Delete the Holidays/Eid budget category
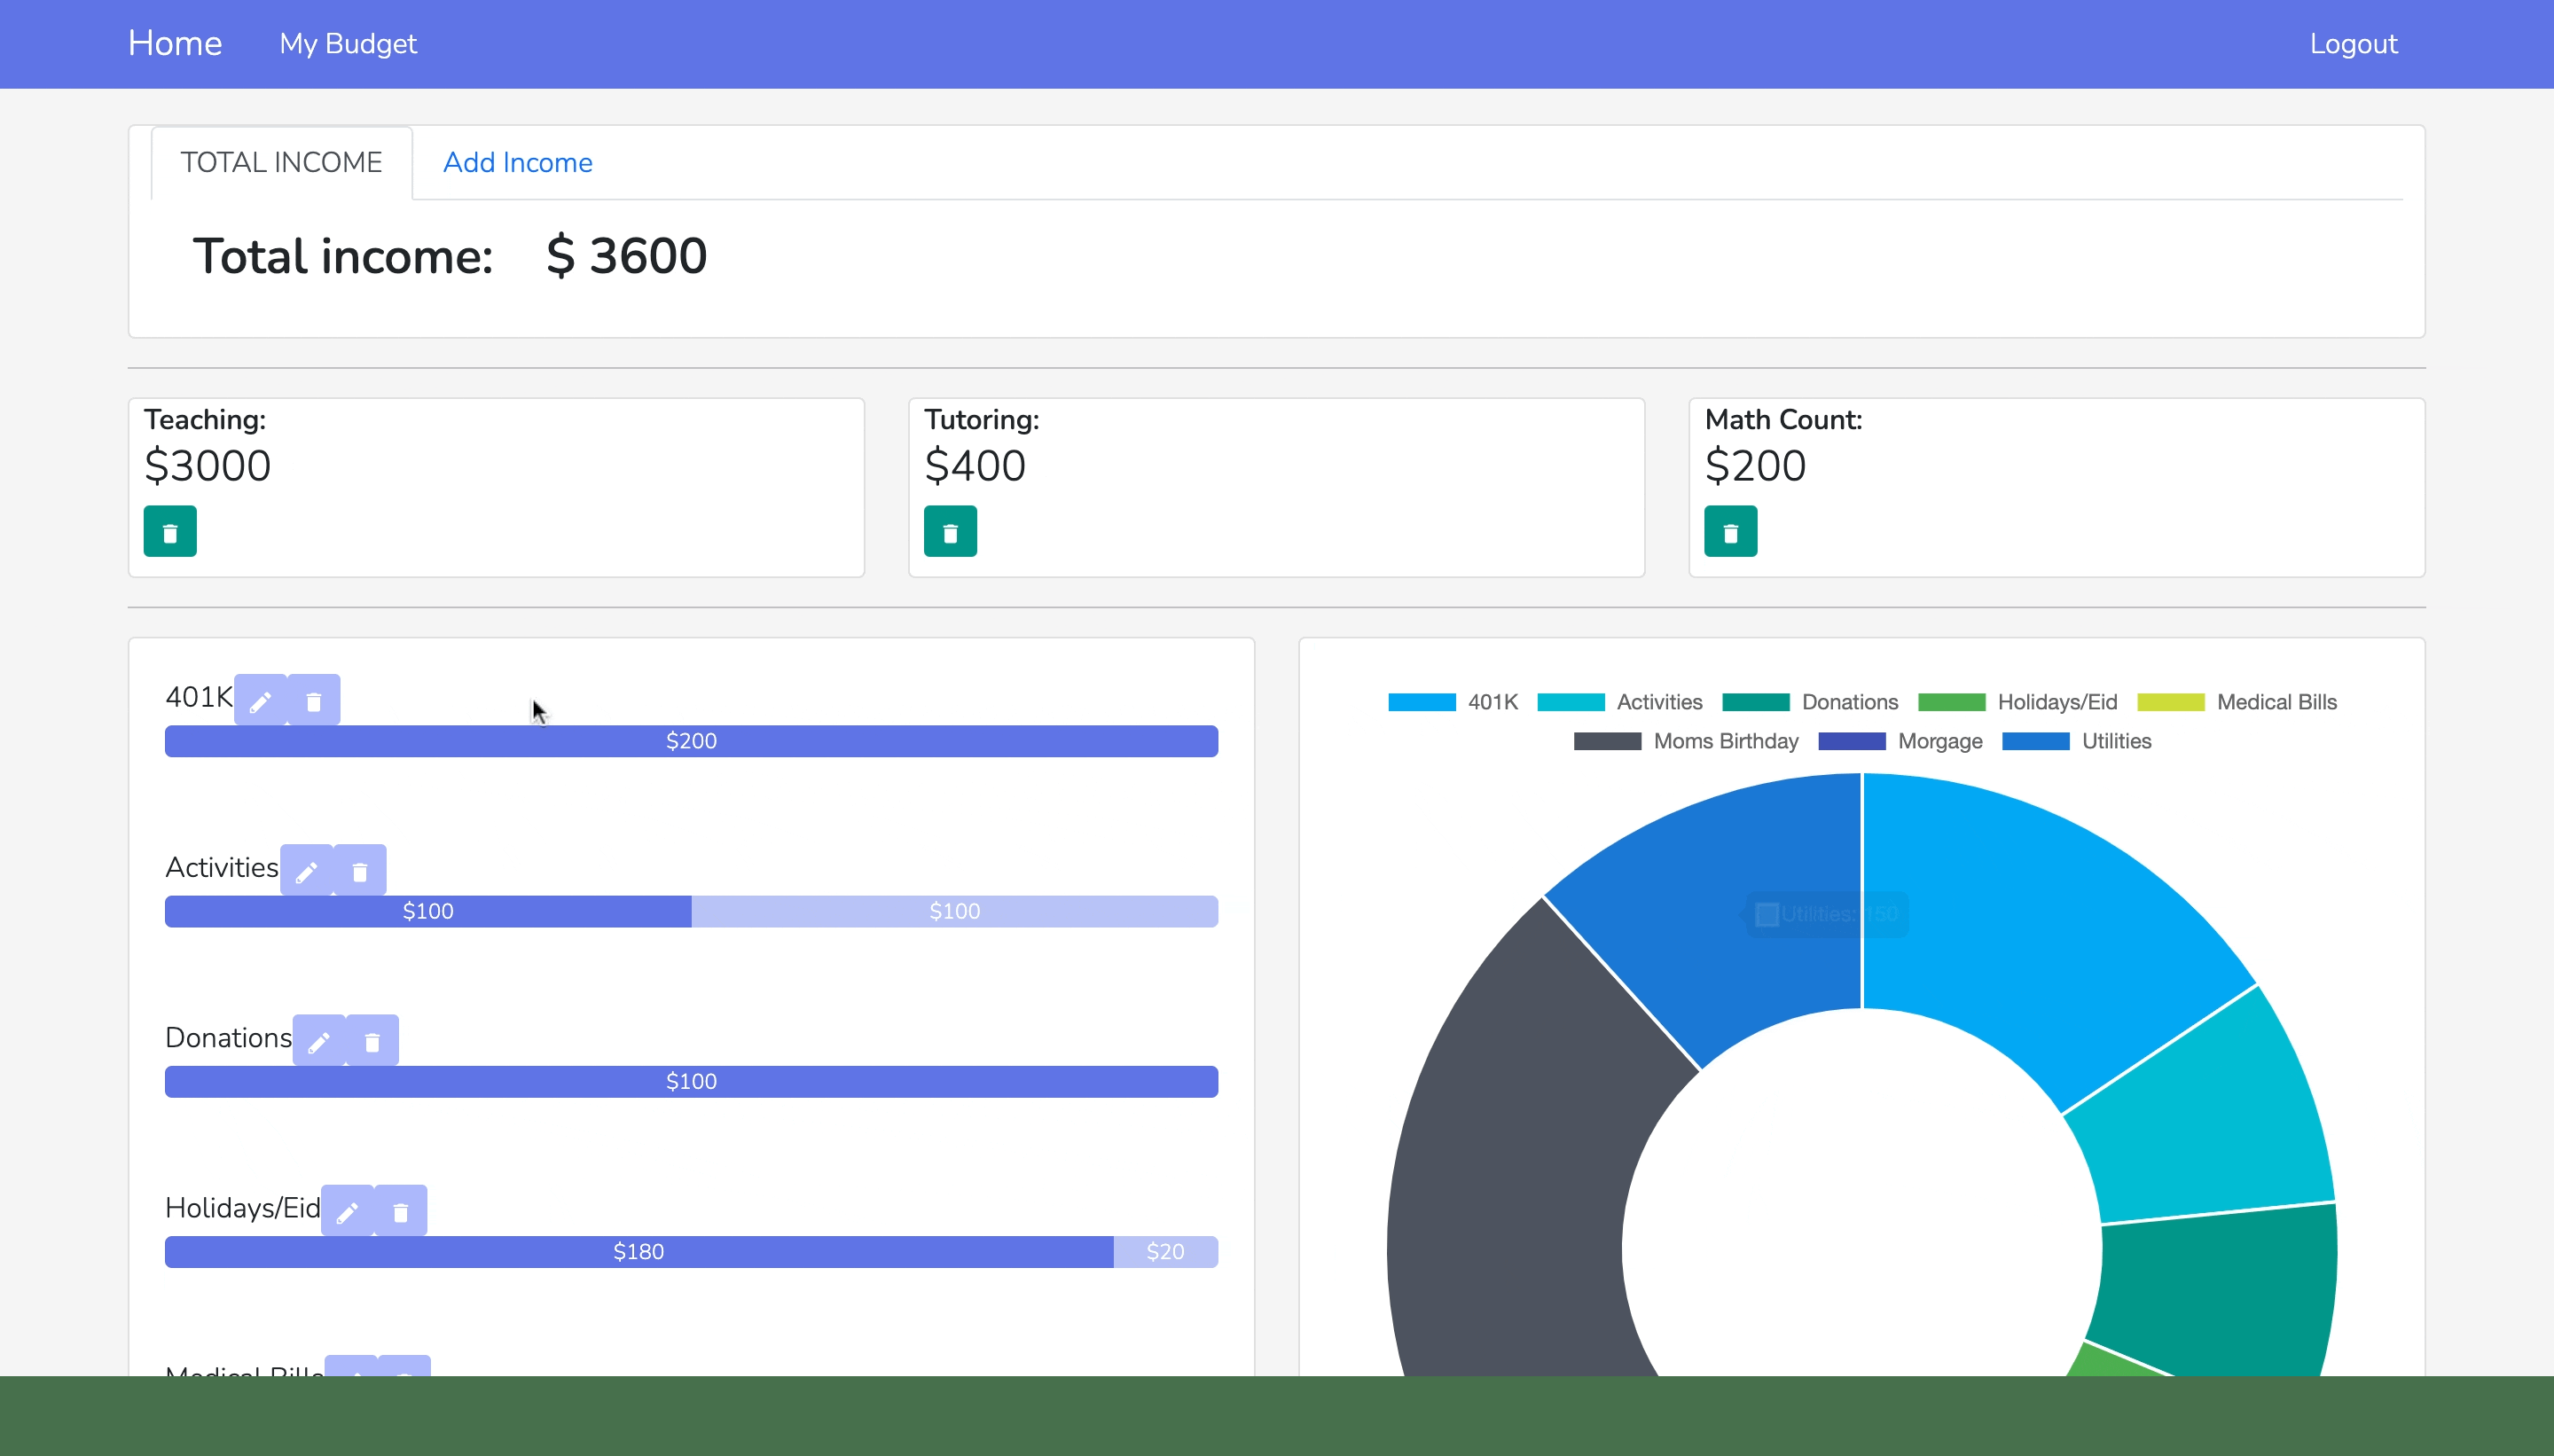Viewport: 2554px width, 1456px height. [400, 1211]
